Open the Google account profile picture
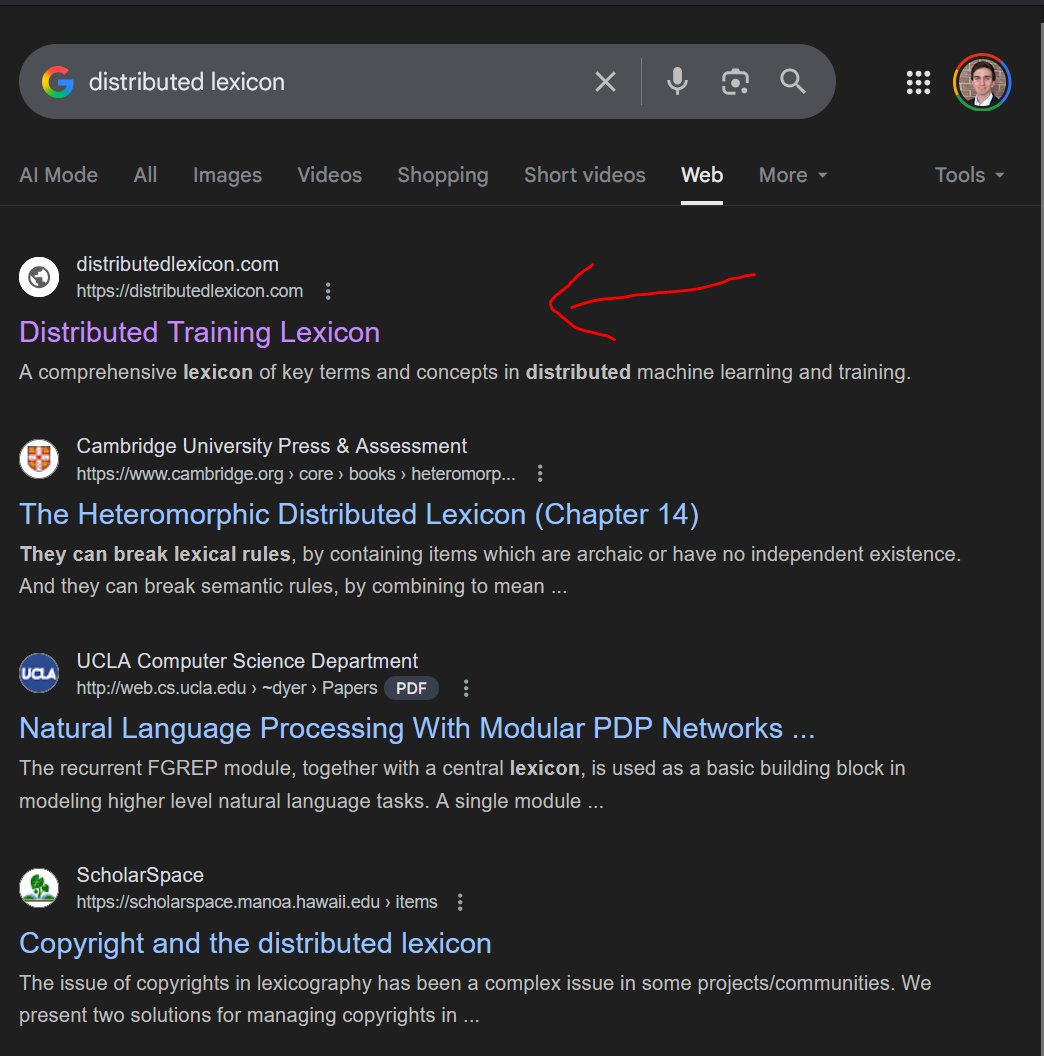Image resolution: width=1044 pixels, height=1056 pixels. [982, 82]
